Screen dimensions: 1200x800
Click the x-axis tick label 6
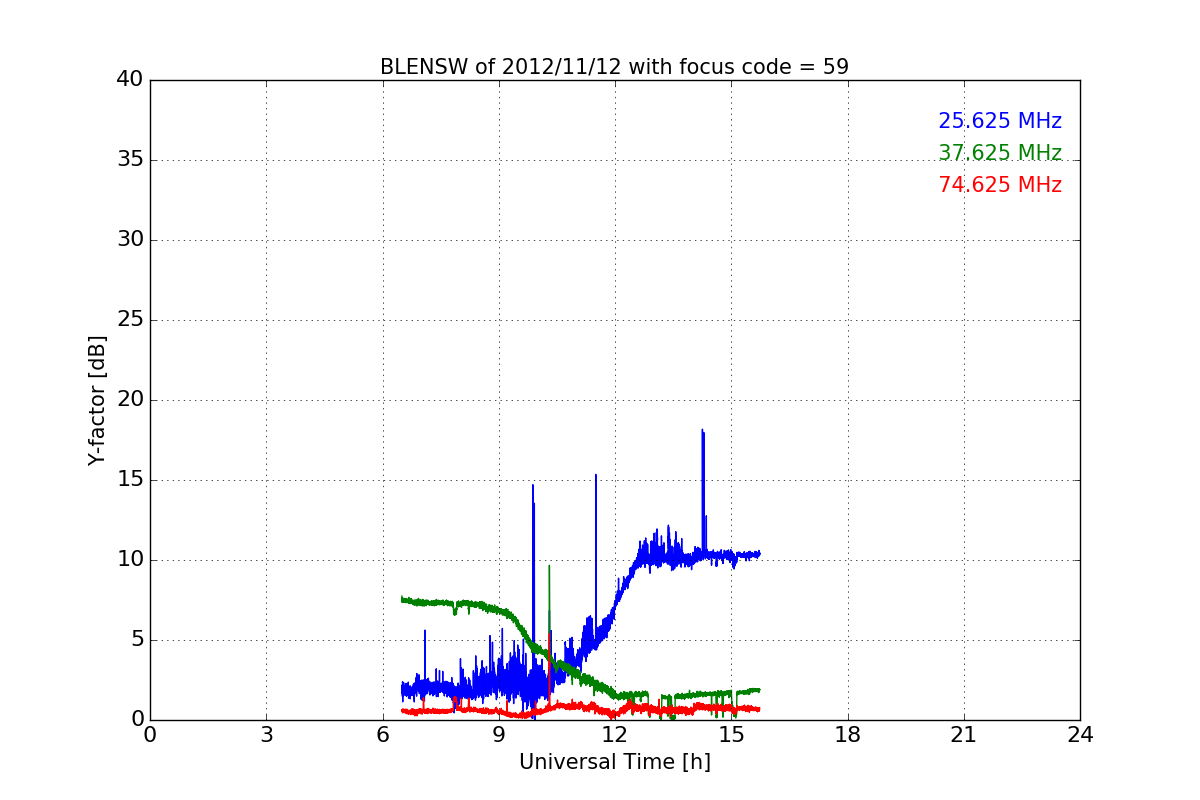pos(382,735)
